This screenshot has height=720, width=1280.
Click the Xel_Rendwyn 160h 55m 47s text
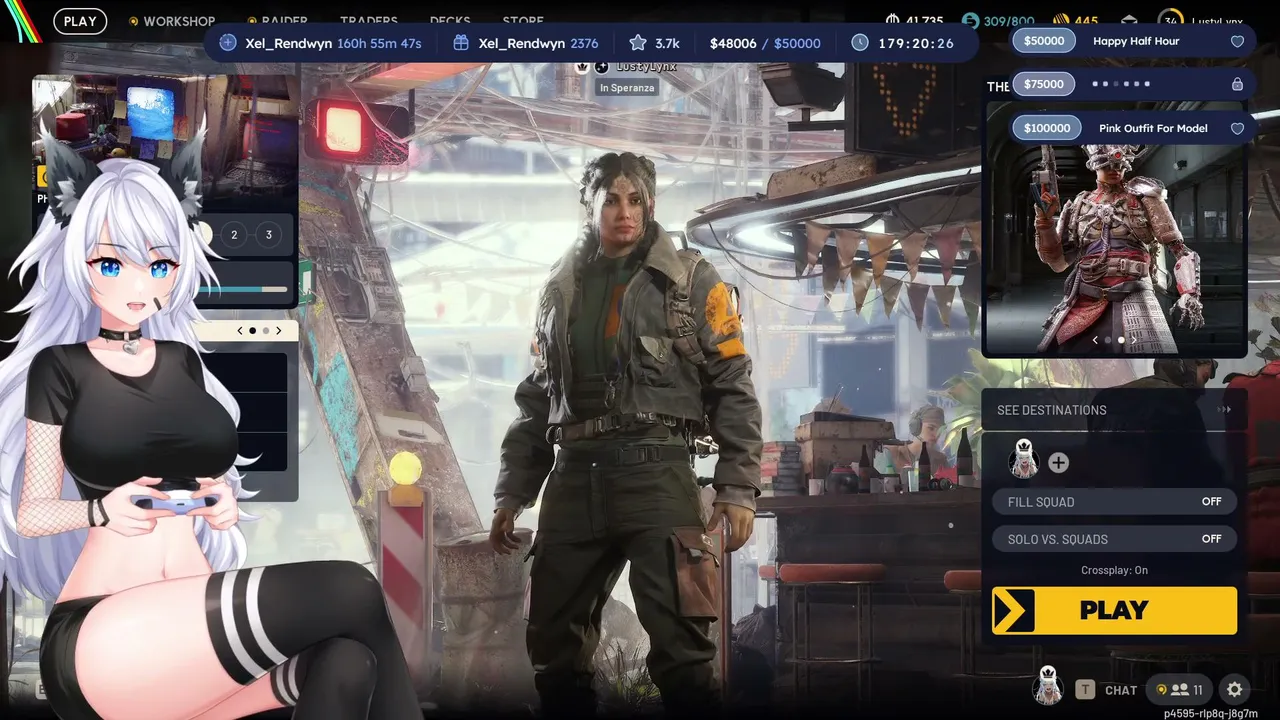pos(333,43)
